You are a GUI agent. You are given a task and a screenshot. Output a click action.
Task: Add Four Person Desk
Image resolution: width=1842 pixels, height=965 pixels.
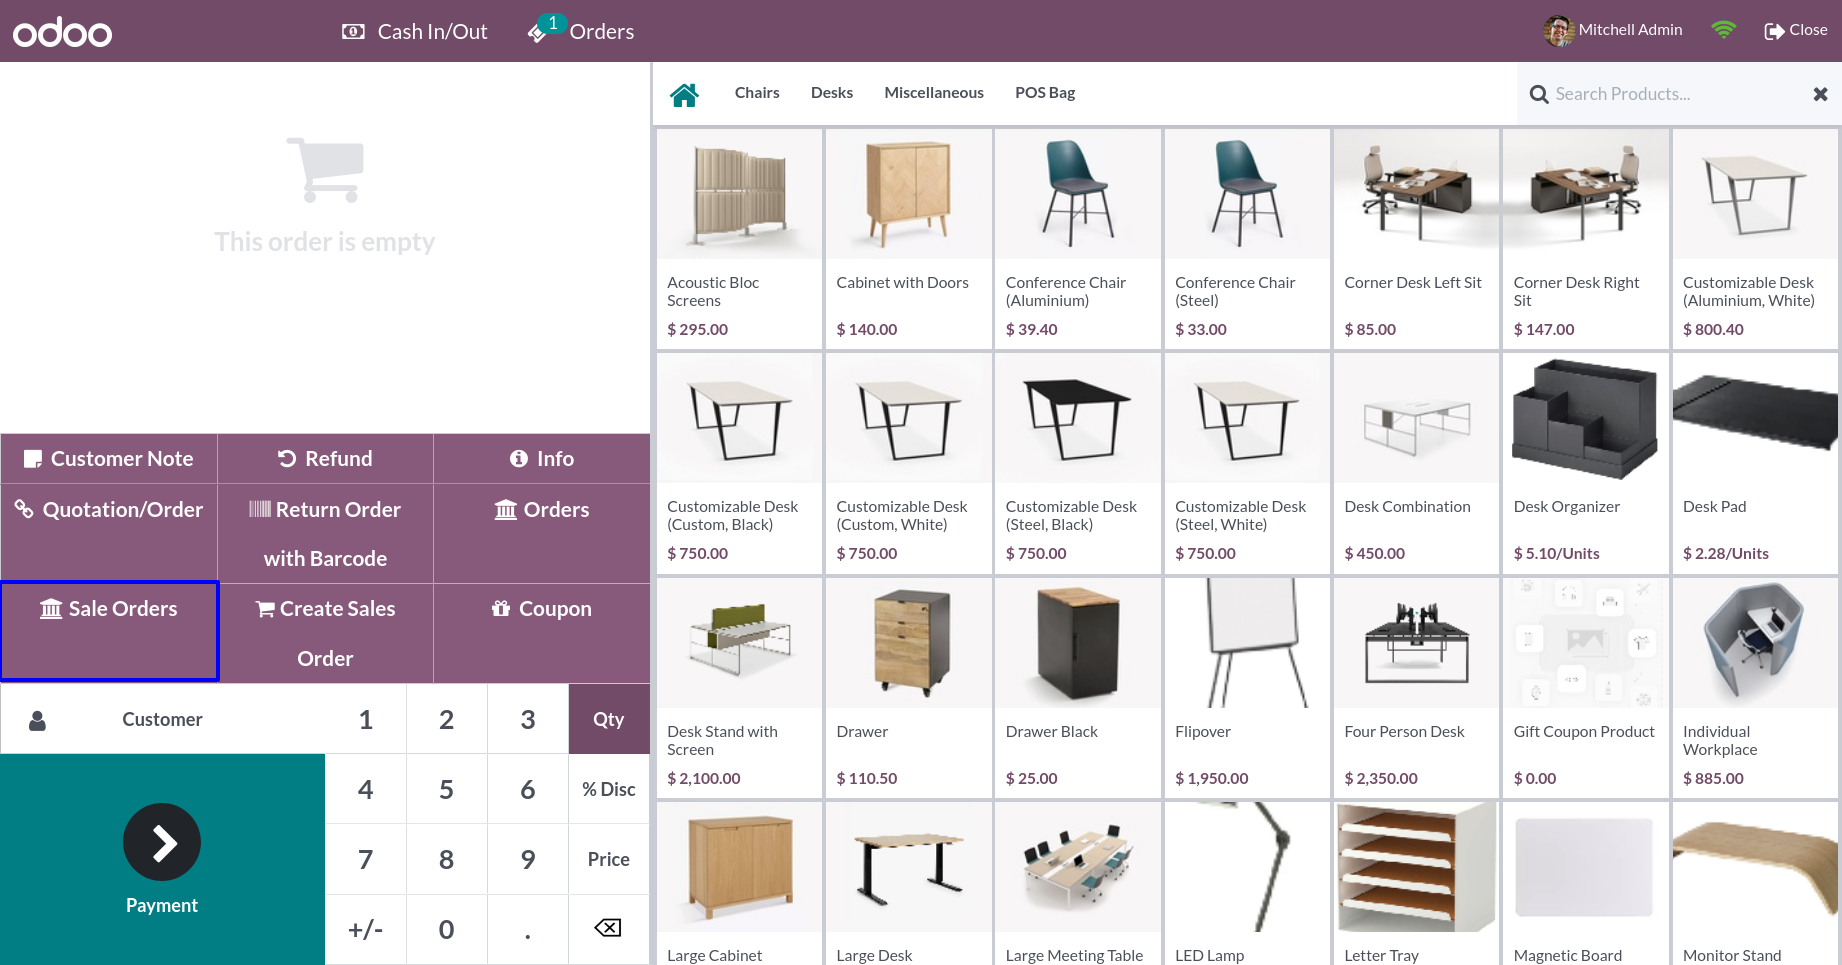click(1416, 687)
